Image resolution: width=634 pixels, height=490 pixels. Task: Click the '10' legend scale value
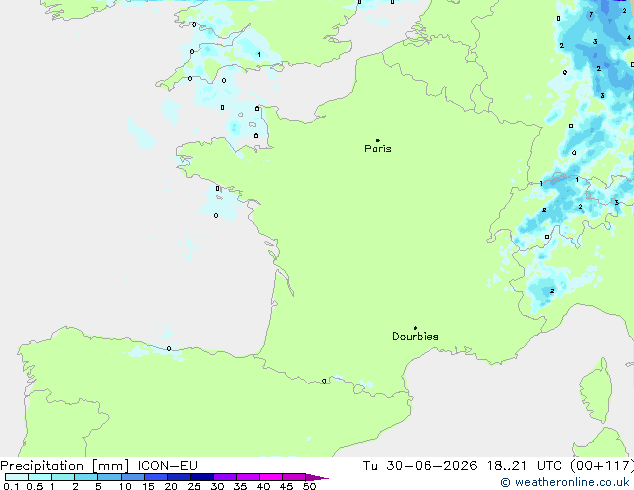(x=125, y=486)
